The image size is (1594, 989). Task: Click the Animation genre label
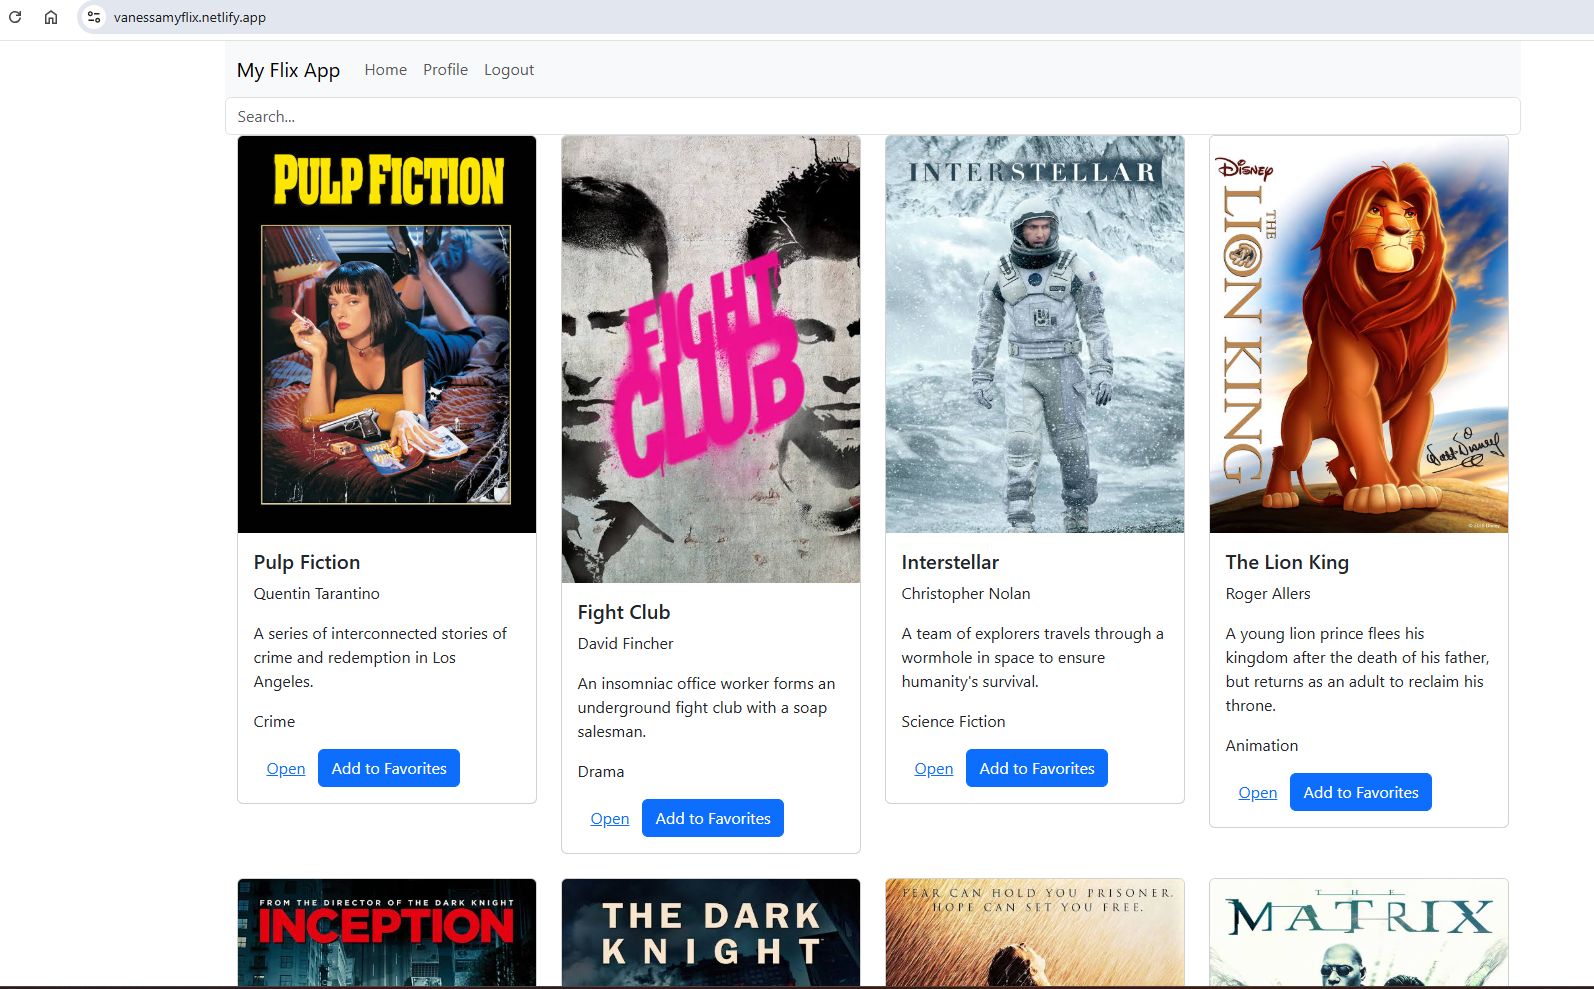click(x=1262, y=745)
